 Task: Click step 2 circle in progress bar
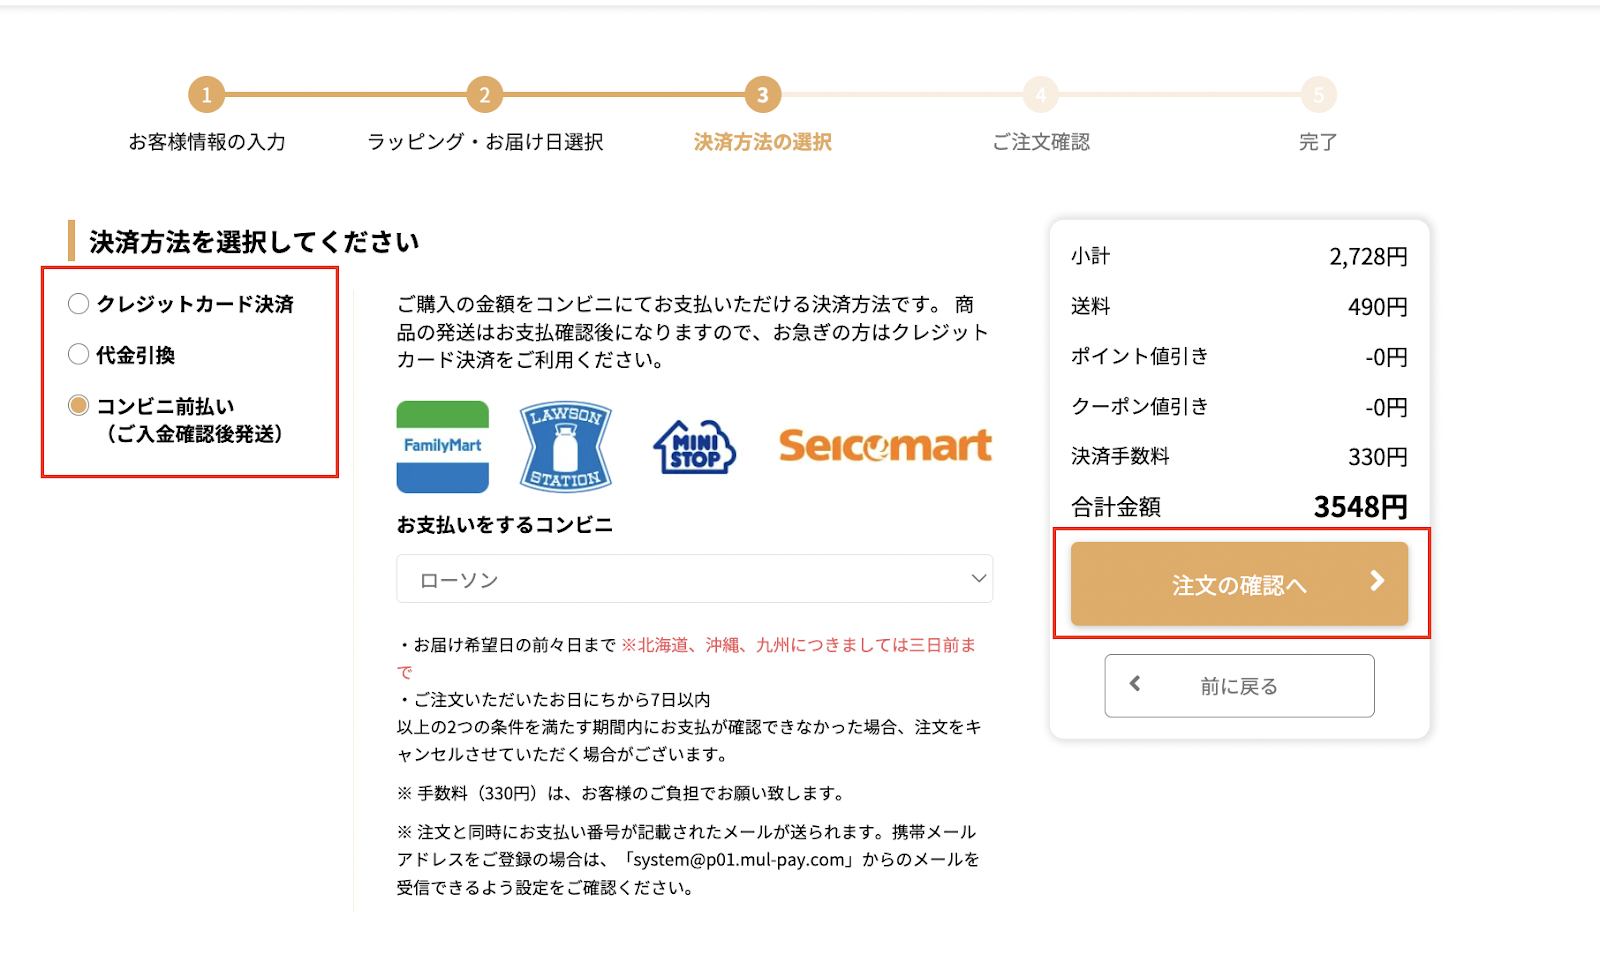(x=484, y=95)
